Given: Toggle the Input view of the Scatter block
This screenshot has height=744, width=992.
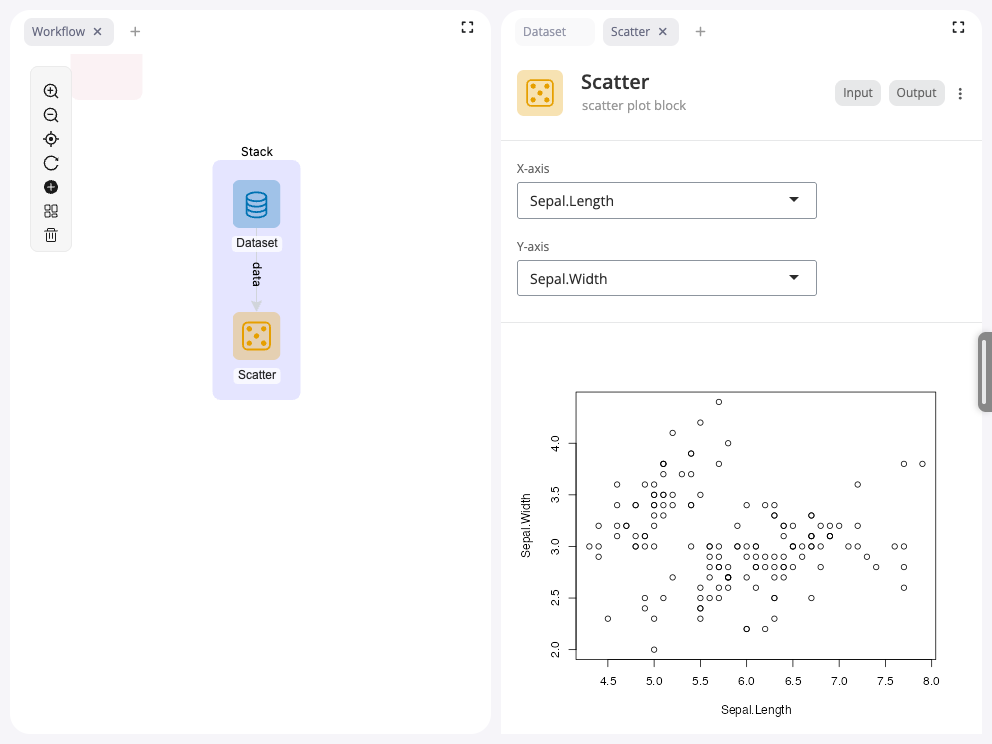Looking at the screenshot, I should pos(857,92).
